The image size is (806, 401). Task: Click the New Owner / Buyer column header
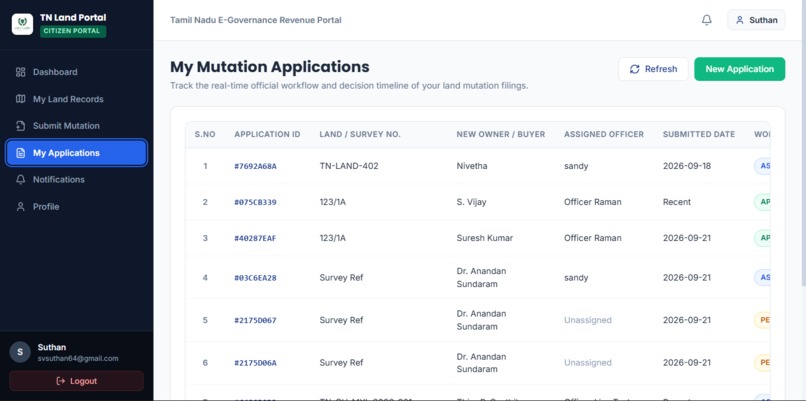point(501,134)
